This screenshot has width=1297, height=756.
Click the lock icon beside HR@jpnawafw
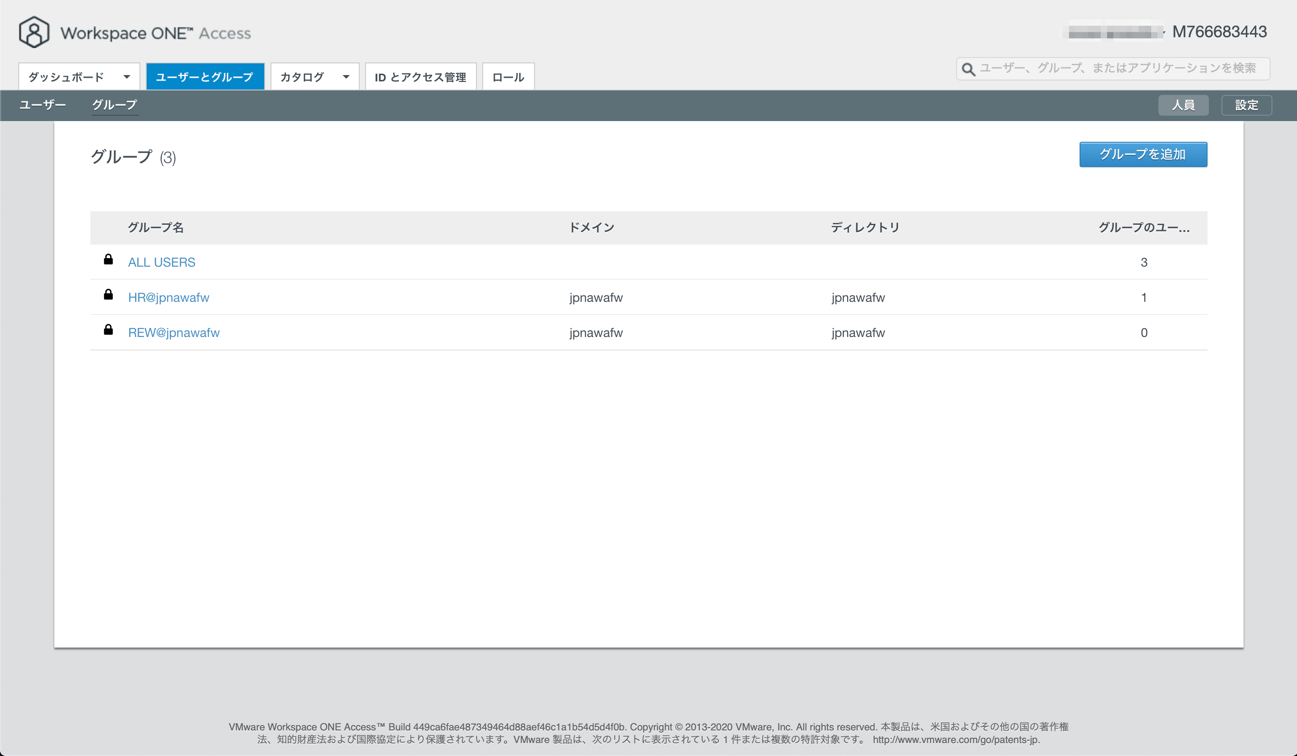[108, 295]
